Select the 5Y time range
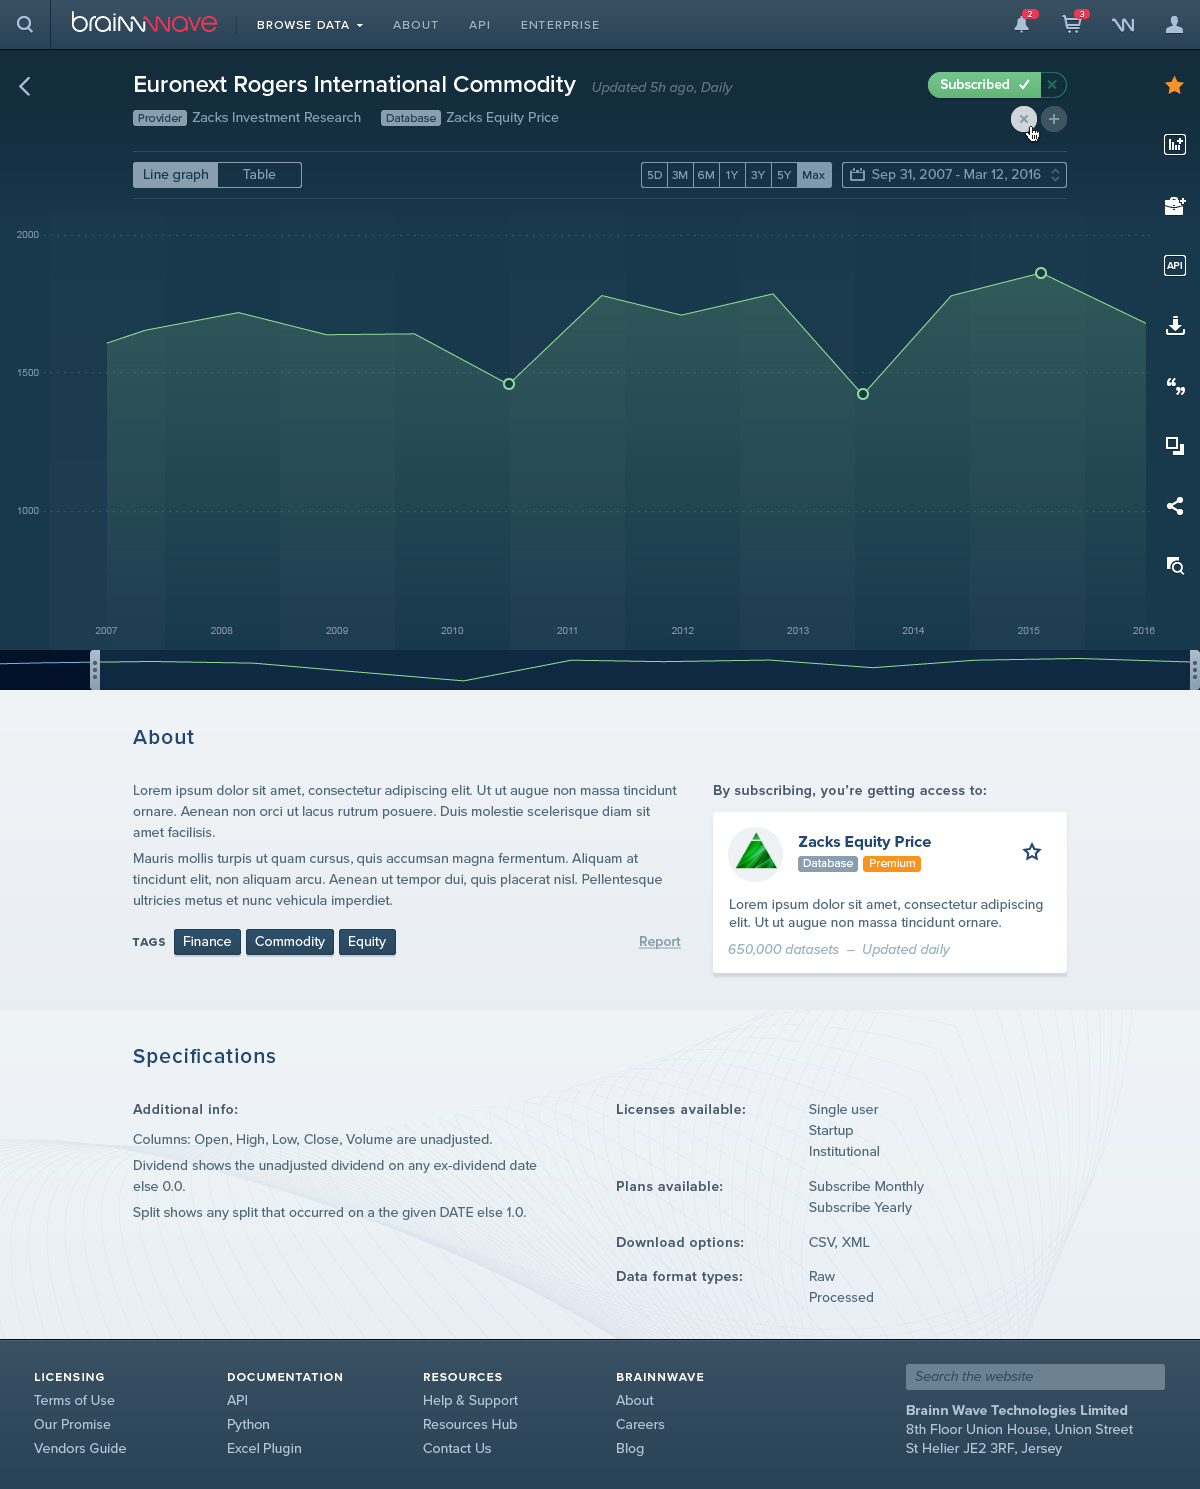Viewport: 1200px width, 1489px height. click(784, 175)
